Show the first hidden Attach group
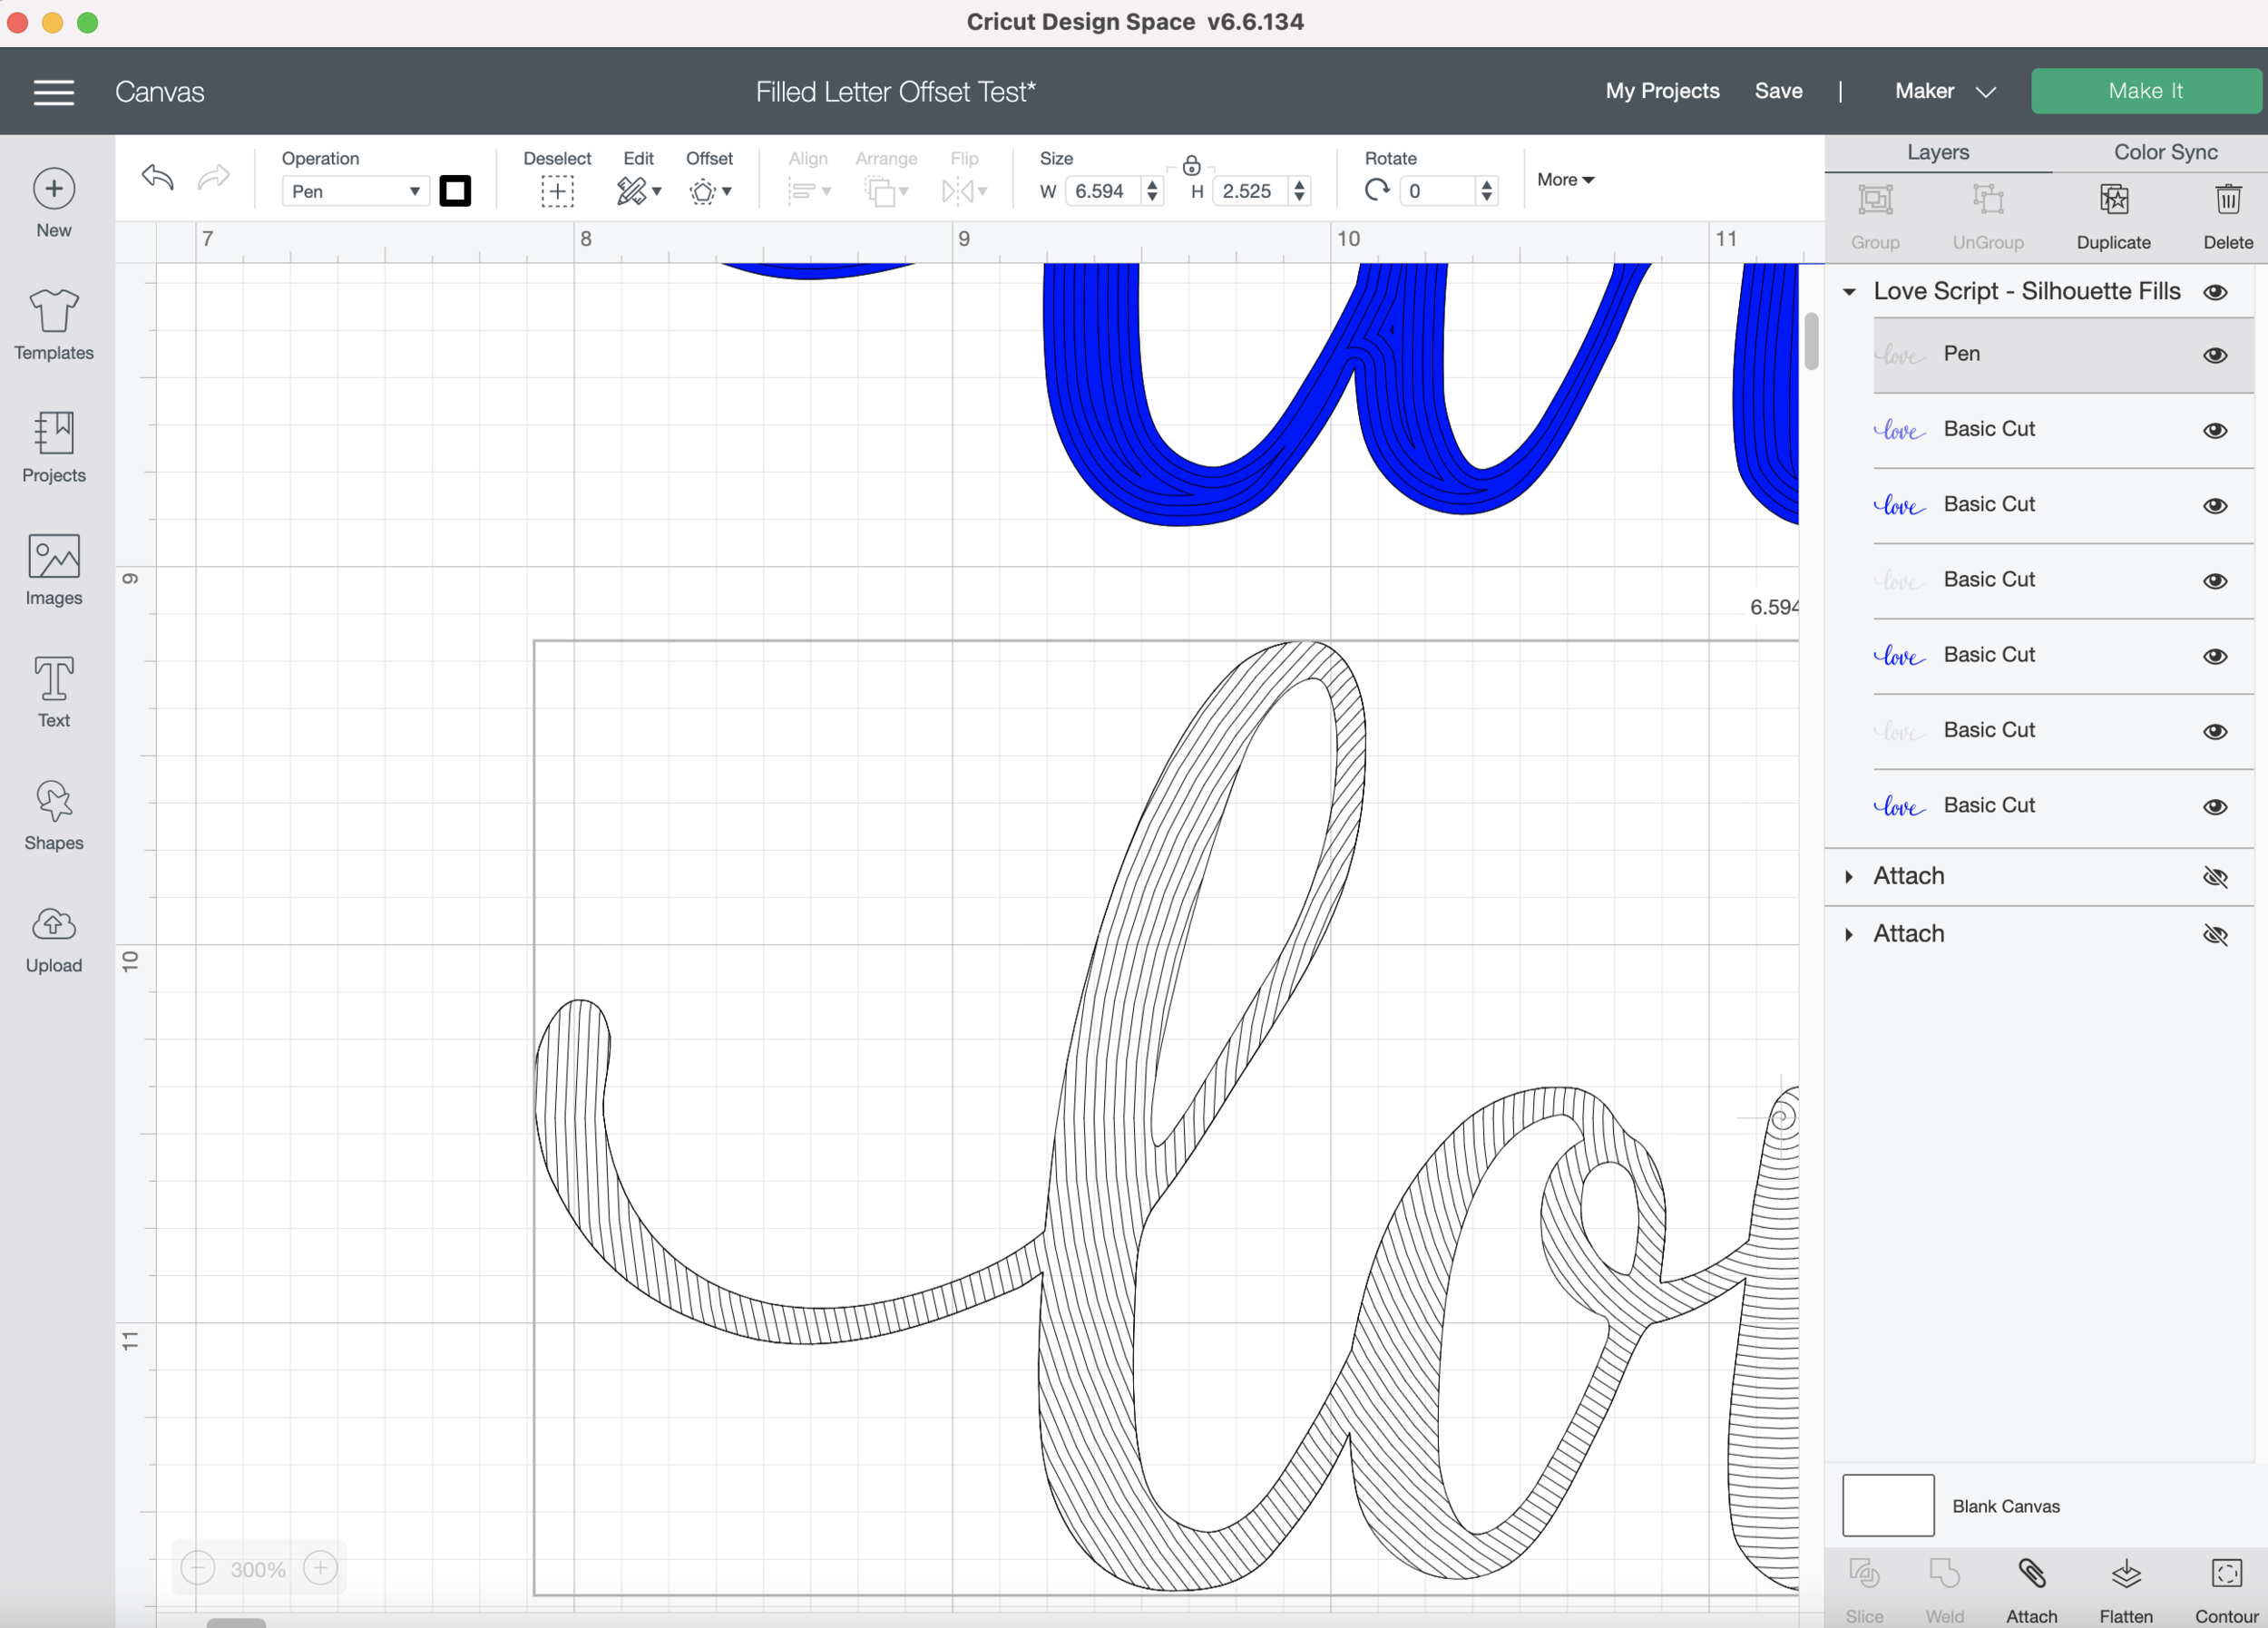2268x1628 pixels. click(x=2215, y=878)
